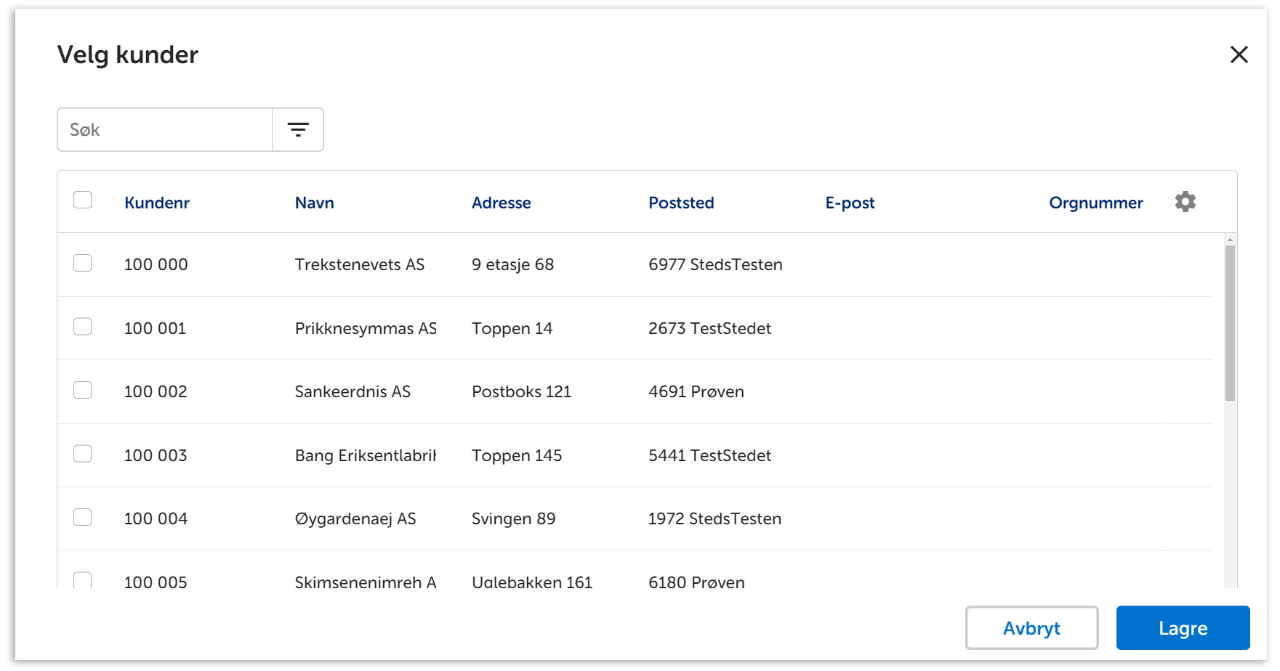1280x671 pixels.
Task: Click the E-post column header
Action: point(849,203)
